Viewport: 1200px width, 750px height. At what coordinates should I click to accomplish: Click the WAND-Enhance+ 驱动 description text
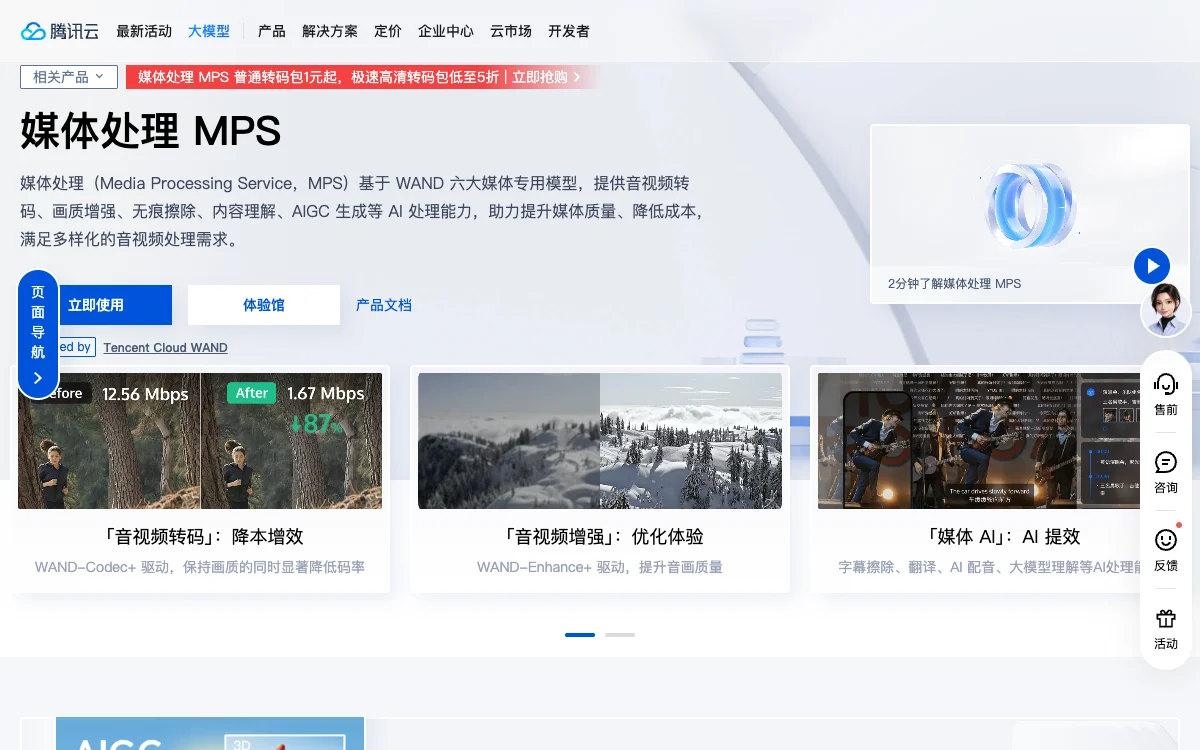[x=600, y=567]
